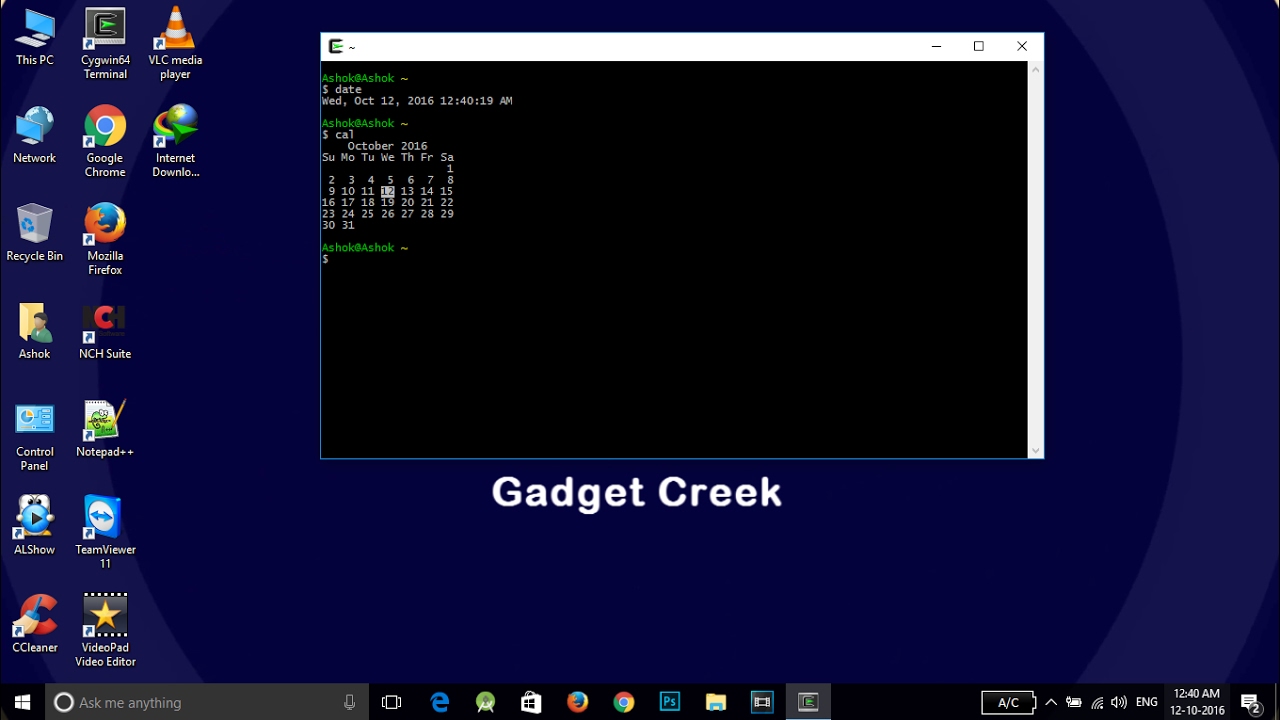The height and width of the screenshot is (720, 1280).
Task: Select the CCleaner desktop icon
Action: pos(34,625)
